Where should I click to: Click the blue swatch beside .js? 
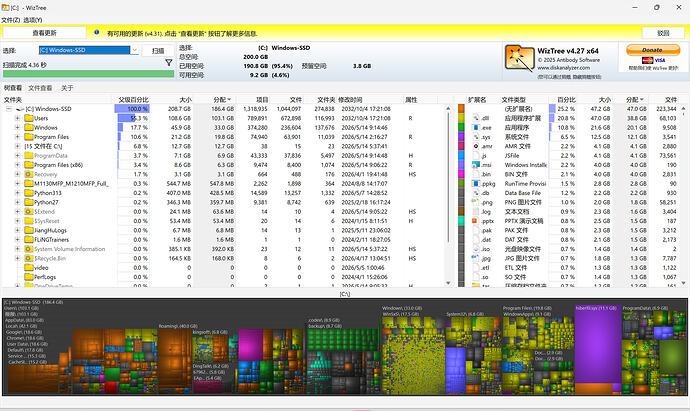click(461, 155)
